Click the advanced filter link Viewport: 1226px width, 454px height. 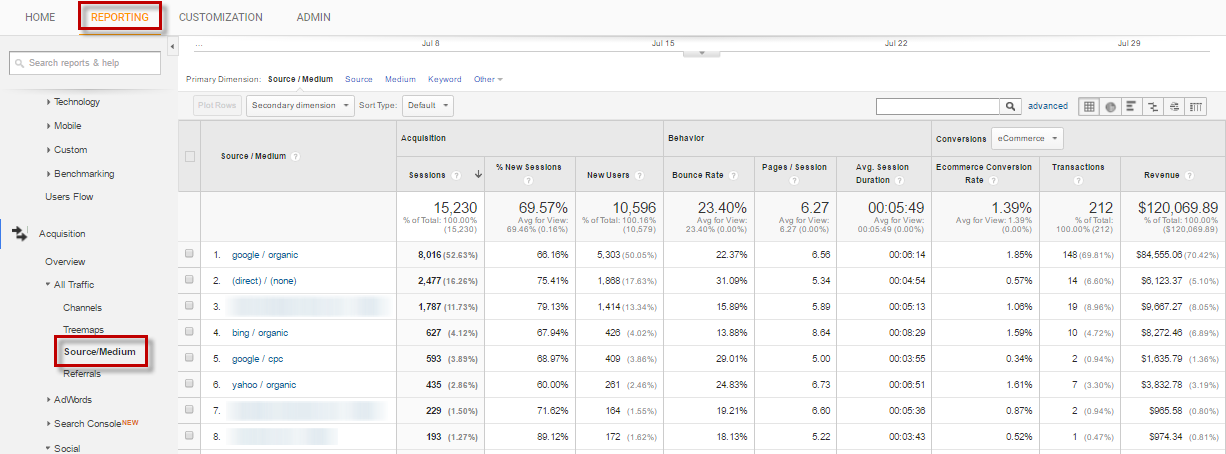pyautogui.click(x=1047, y=106)
